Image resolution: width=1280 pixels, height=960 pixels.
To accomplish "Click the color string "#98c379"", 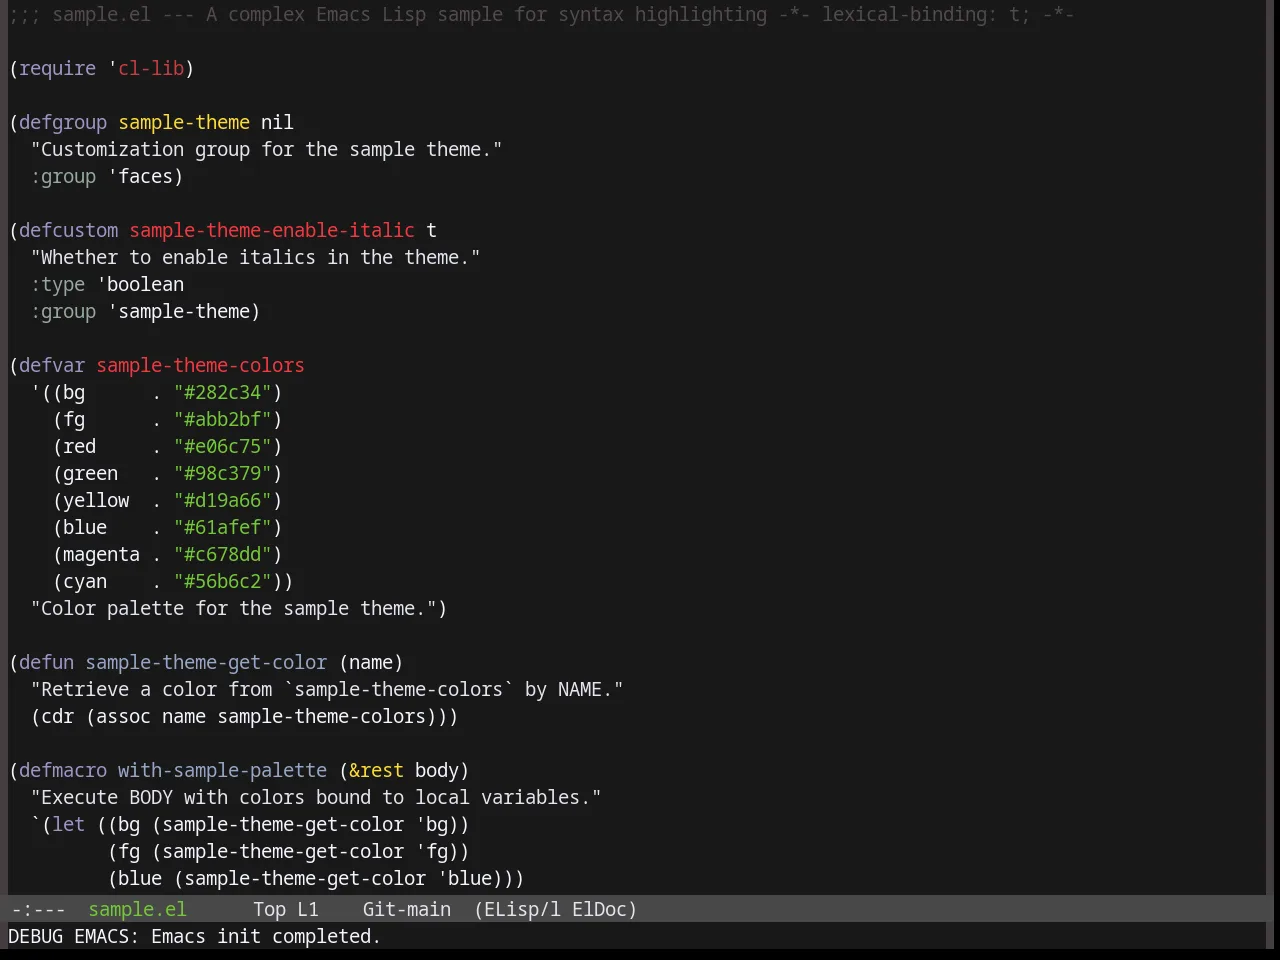I will (222, 473).
